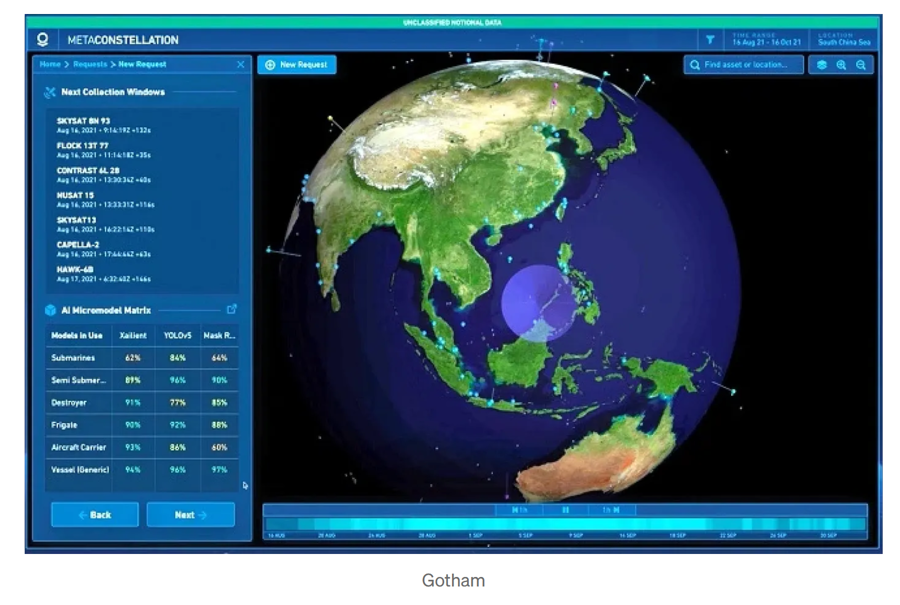Image resolution: width=900 pixels, height=605 pixels.
Task: Pause the timeline playback
Action: (565, 510)
